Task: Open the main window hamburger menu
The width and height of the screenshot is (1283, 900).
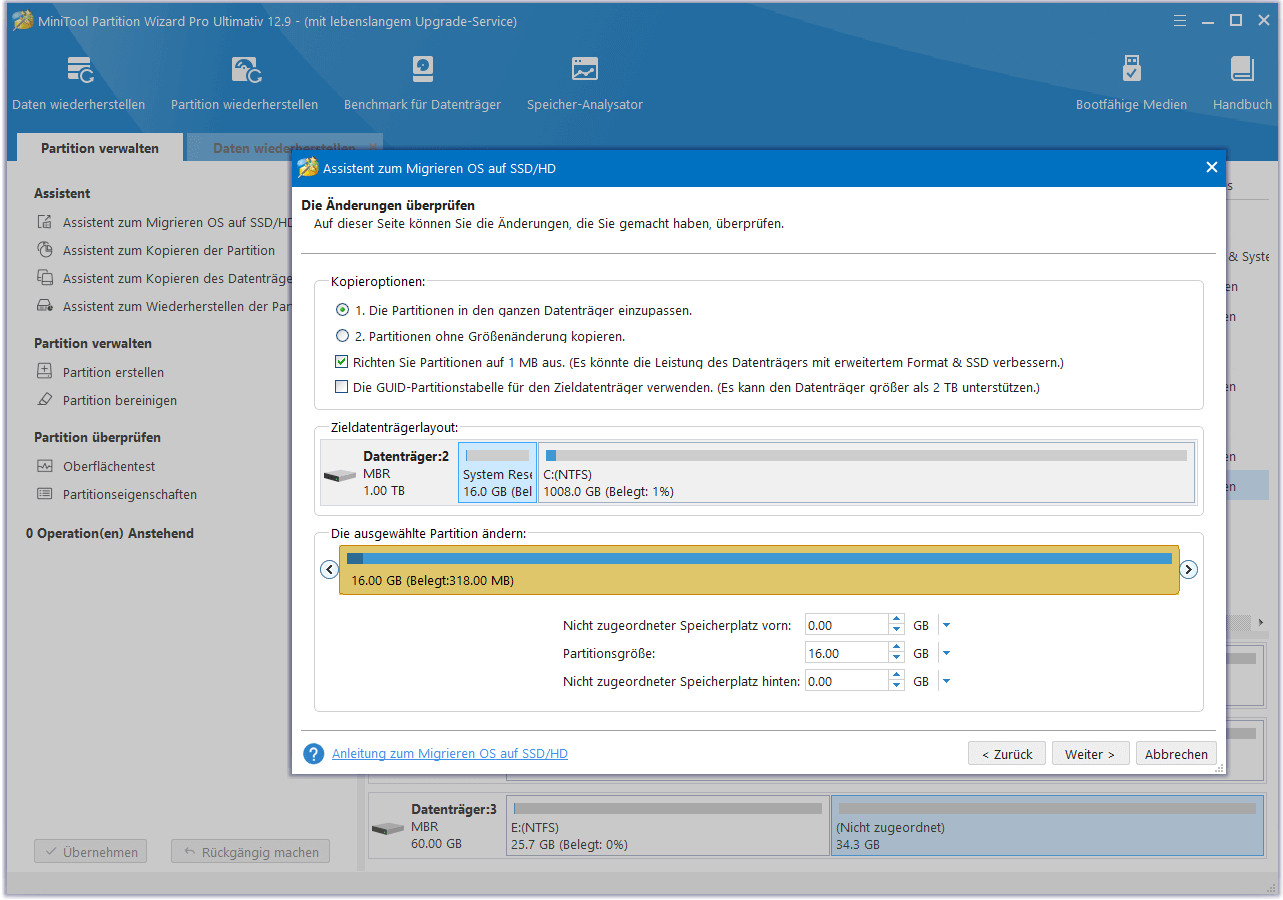Action: tap(1180, 20)
